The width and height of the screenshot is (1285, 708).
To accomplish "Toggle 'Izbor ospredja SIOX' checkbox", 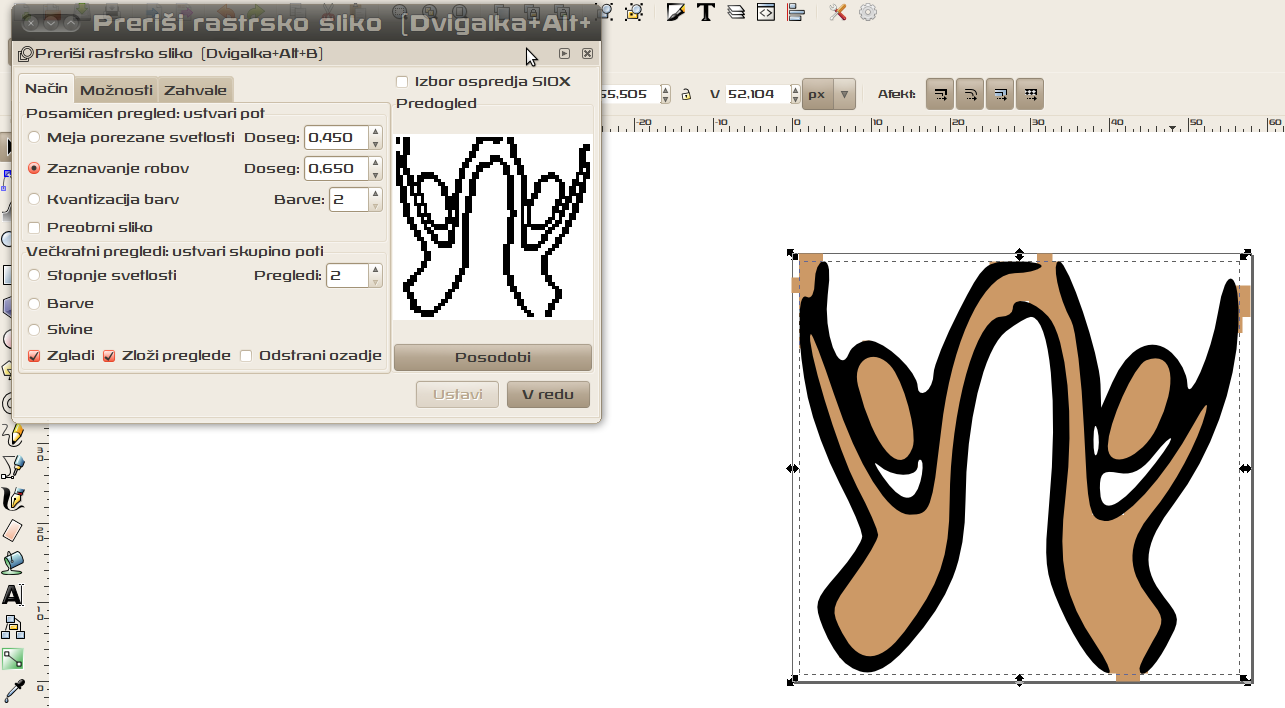I will click(402, 81).
